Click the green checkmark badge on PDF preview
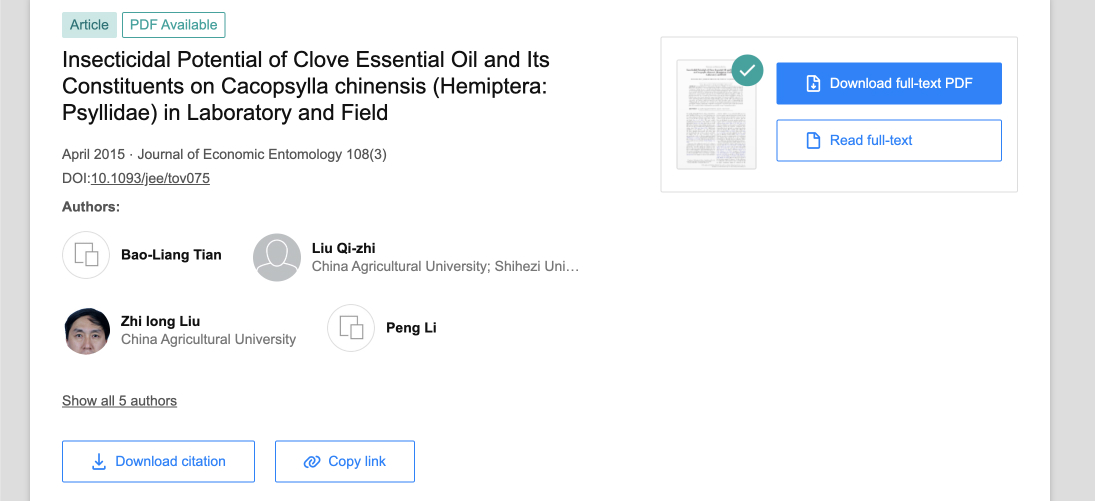The height and width of the screenshot is (501, 1095). click(x=747, y=70)
